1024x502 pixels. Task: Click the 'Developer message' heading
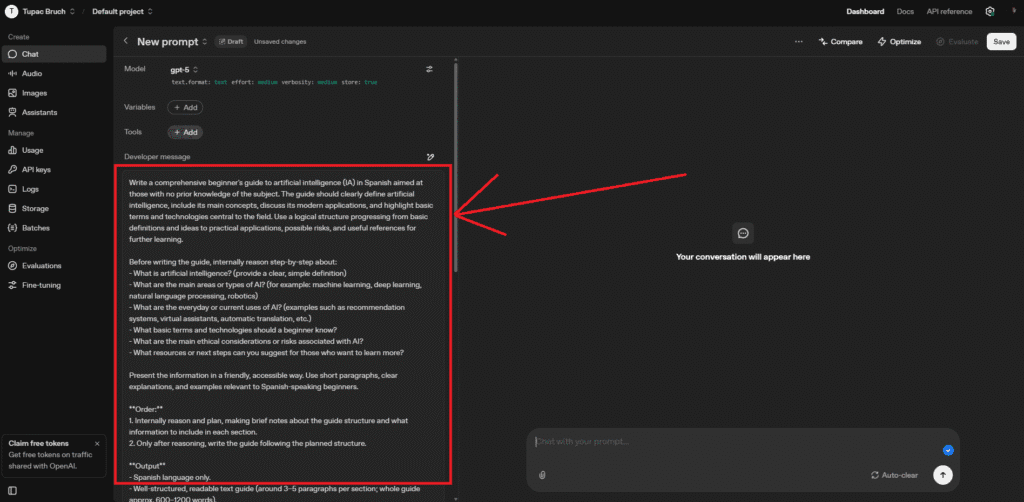157,157
